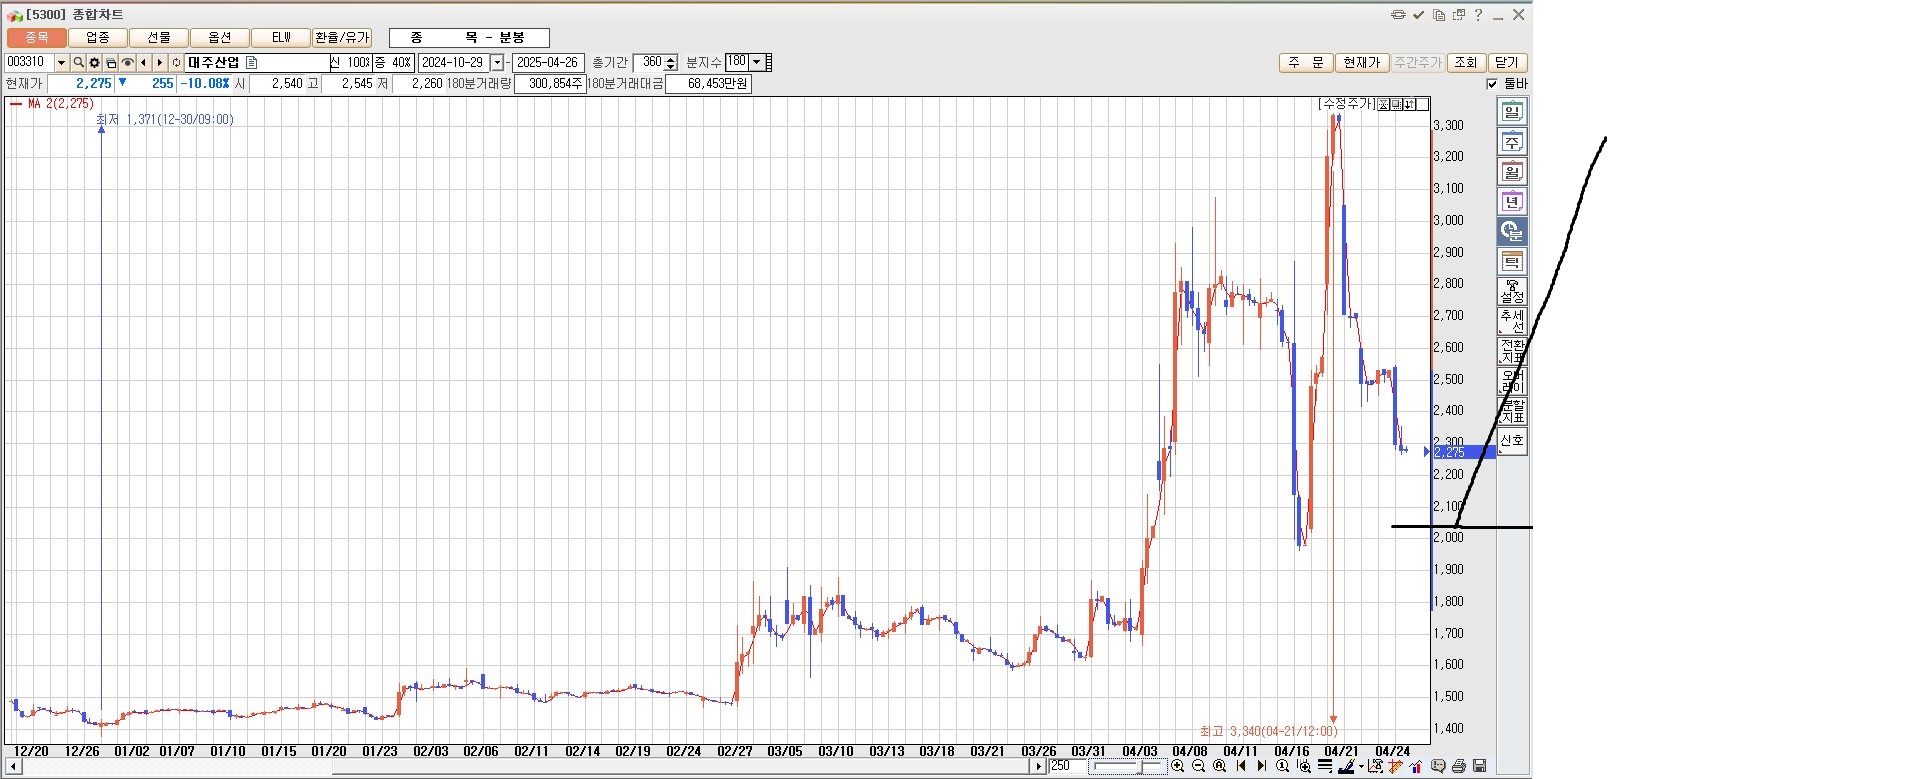Click the print chart icon
Screen dimensions: 1914x779
pos(1459,767)
